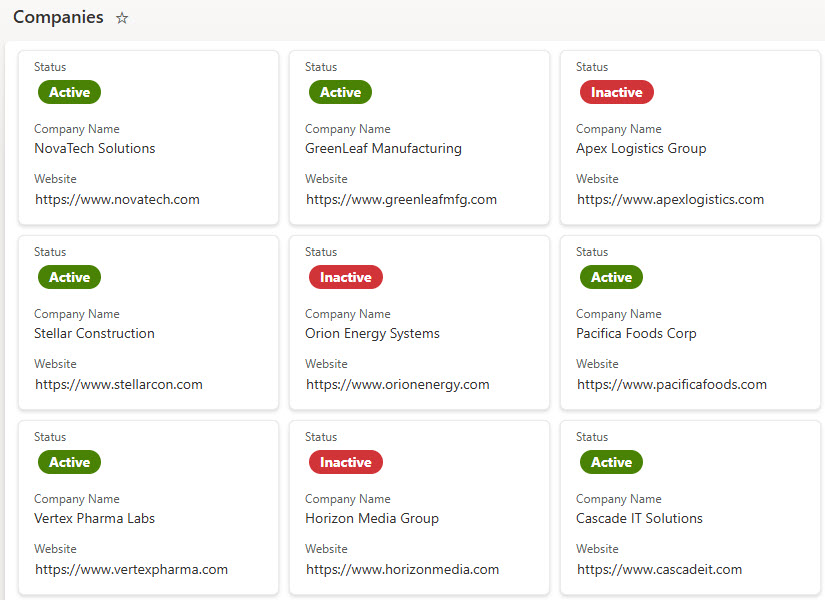Select the Active status on Stellar Construction

[x=69, y=277]
